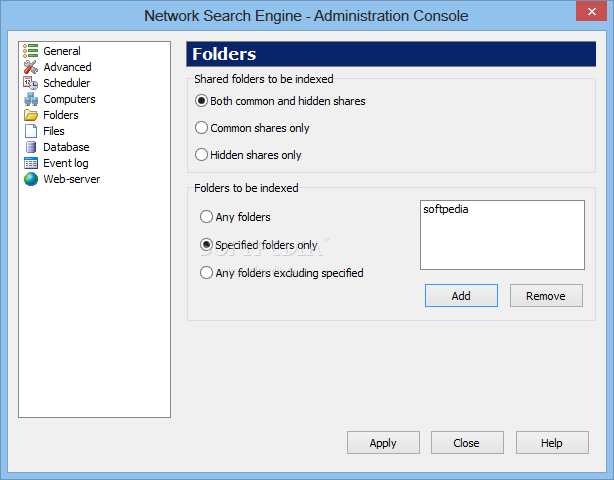Image resolution: width=614 pixels, height=480 pixels.
Task: Click the Computers network icon
Action: (x=31, y=99)
